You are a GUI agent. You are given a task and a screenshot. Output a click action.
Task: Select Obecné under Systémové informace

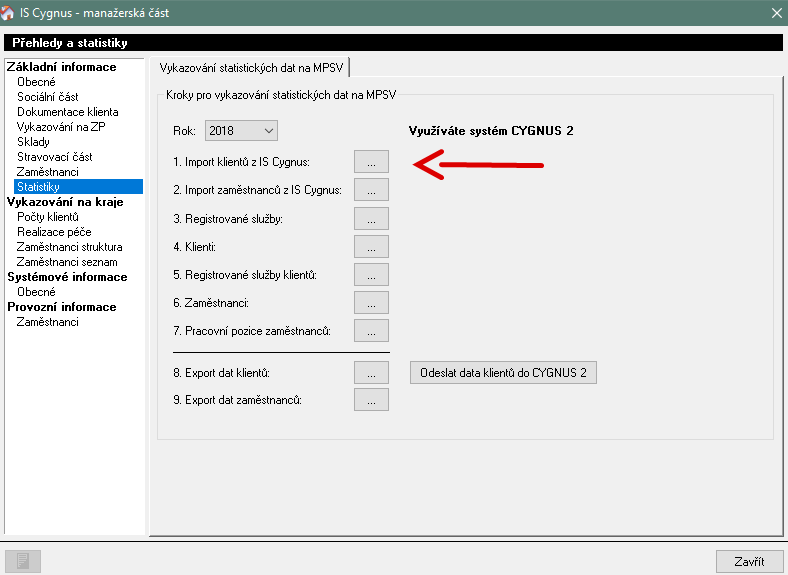tap(36, 292)
